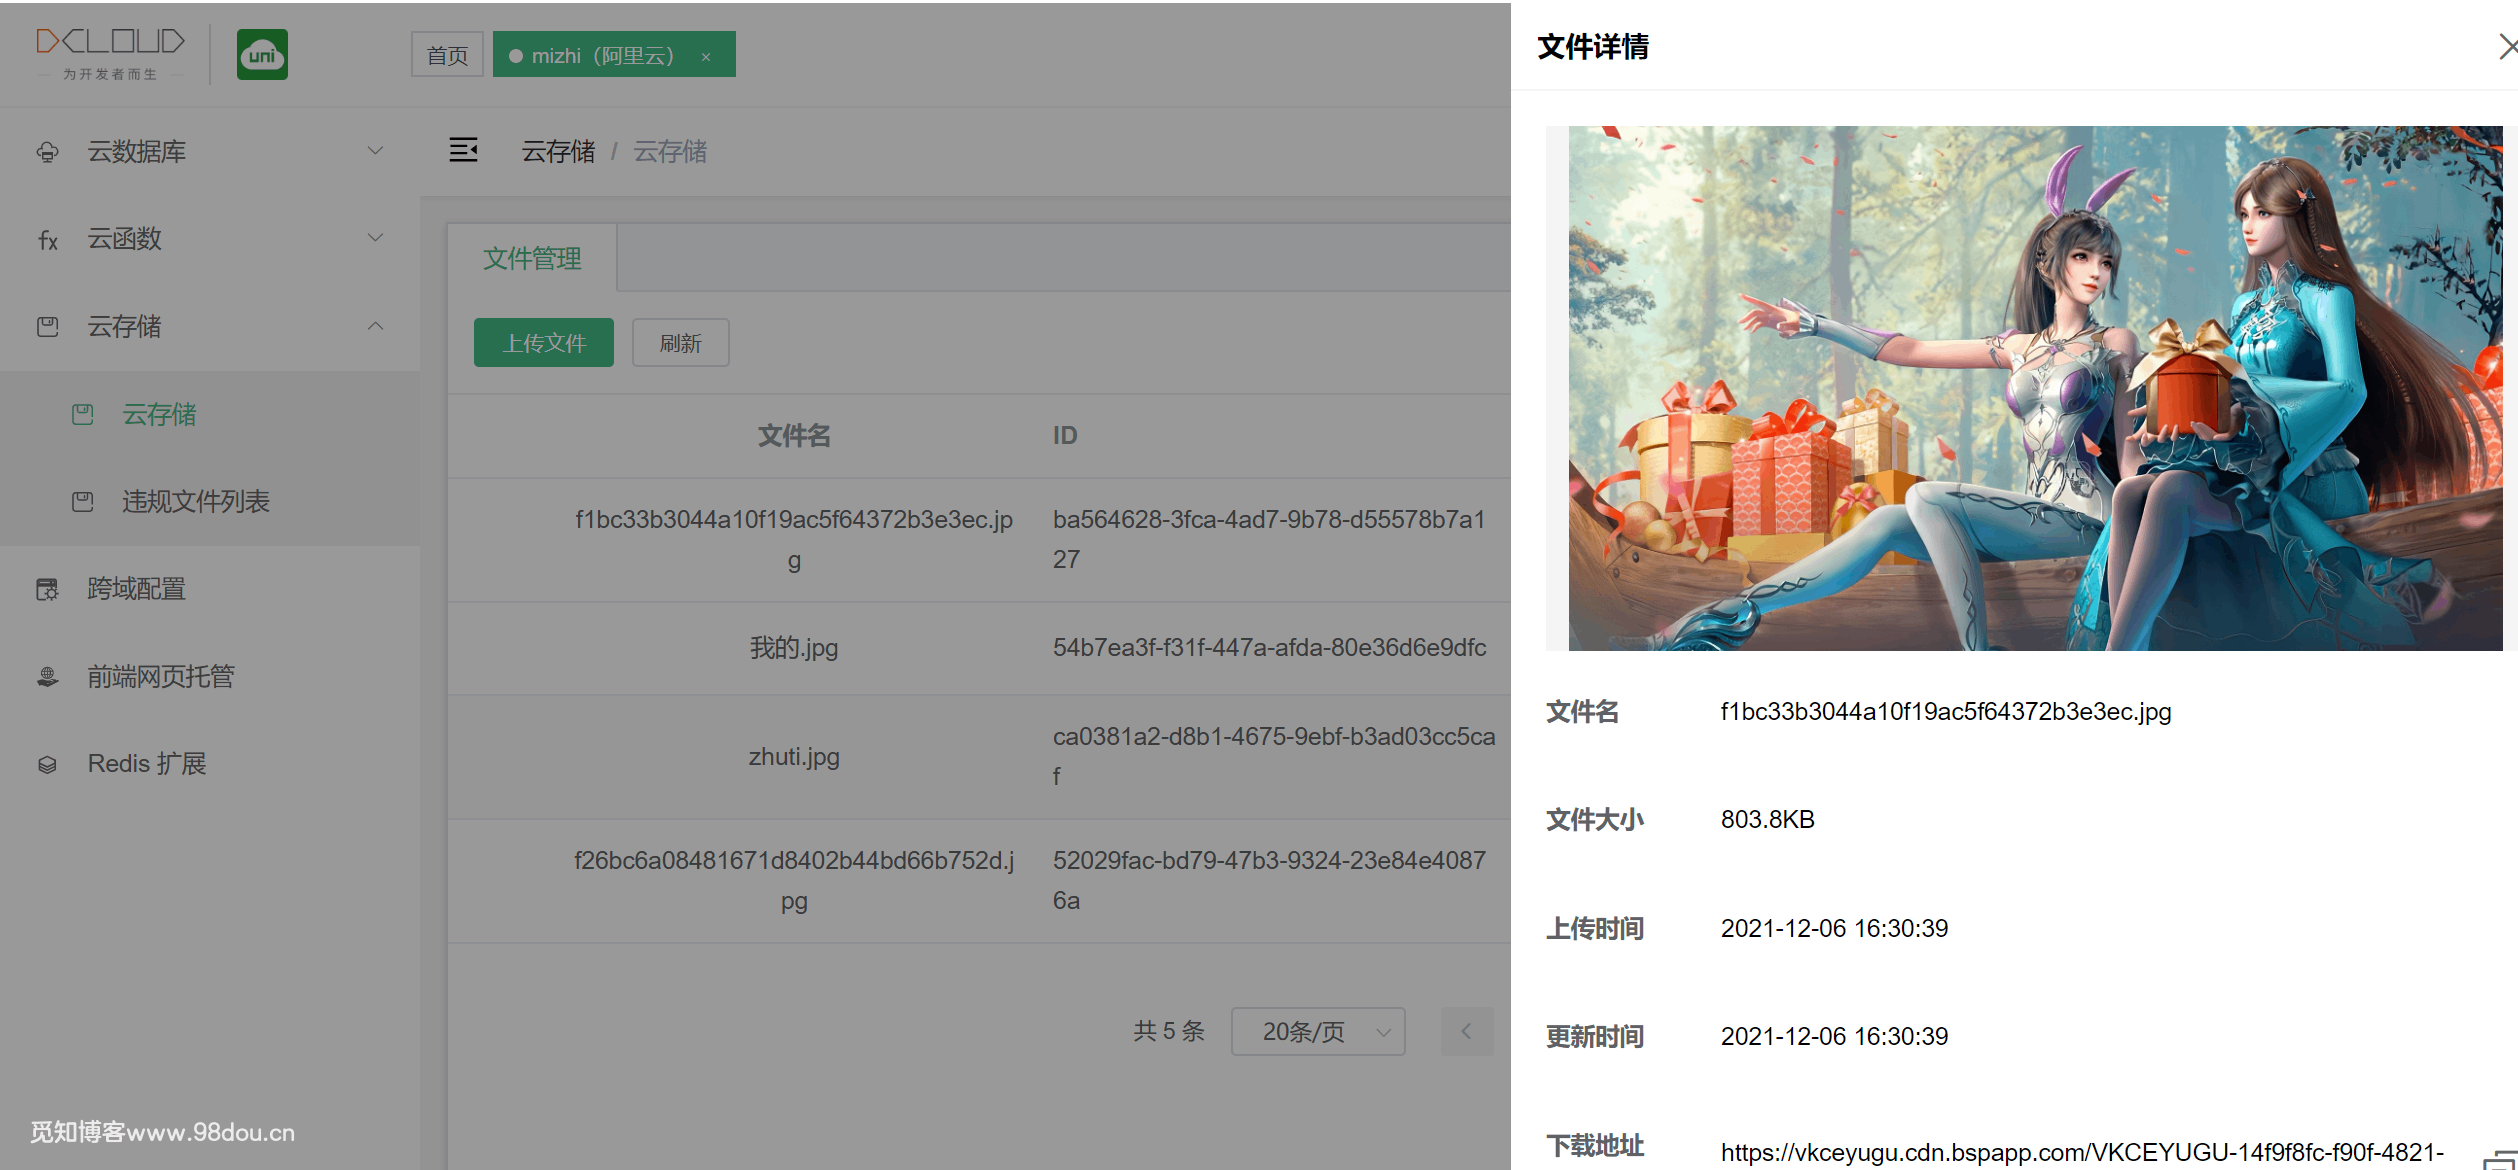The height and width of the screenshot is (1170, 2518).
Task: Click the 共 5 条 total count
Action: (1169, 1031)
